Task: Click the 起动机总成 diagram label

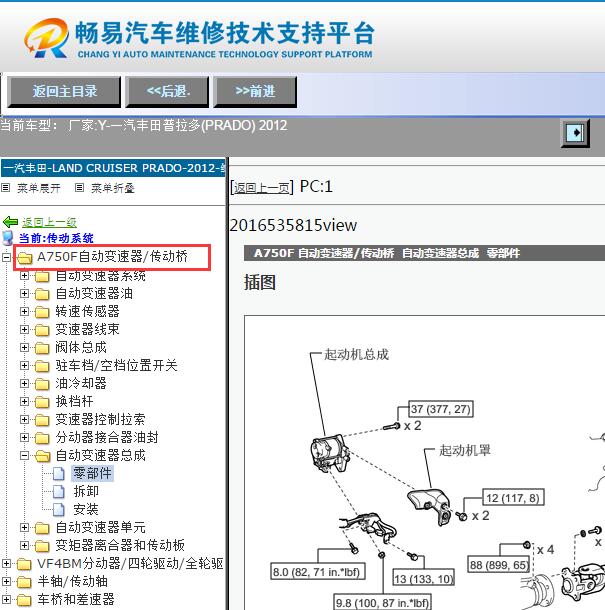Action: [x=356, y=354]
